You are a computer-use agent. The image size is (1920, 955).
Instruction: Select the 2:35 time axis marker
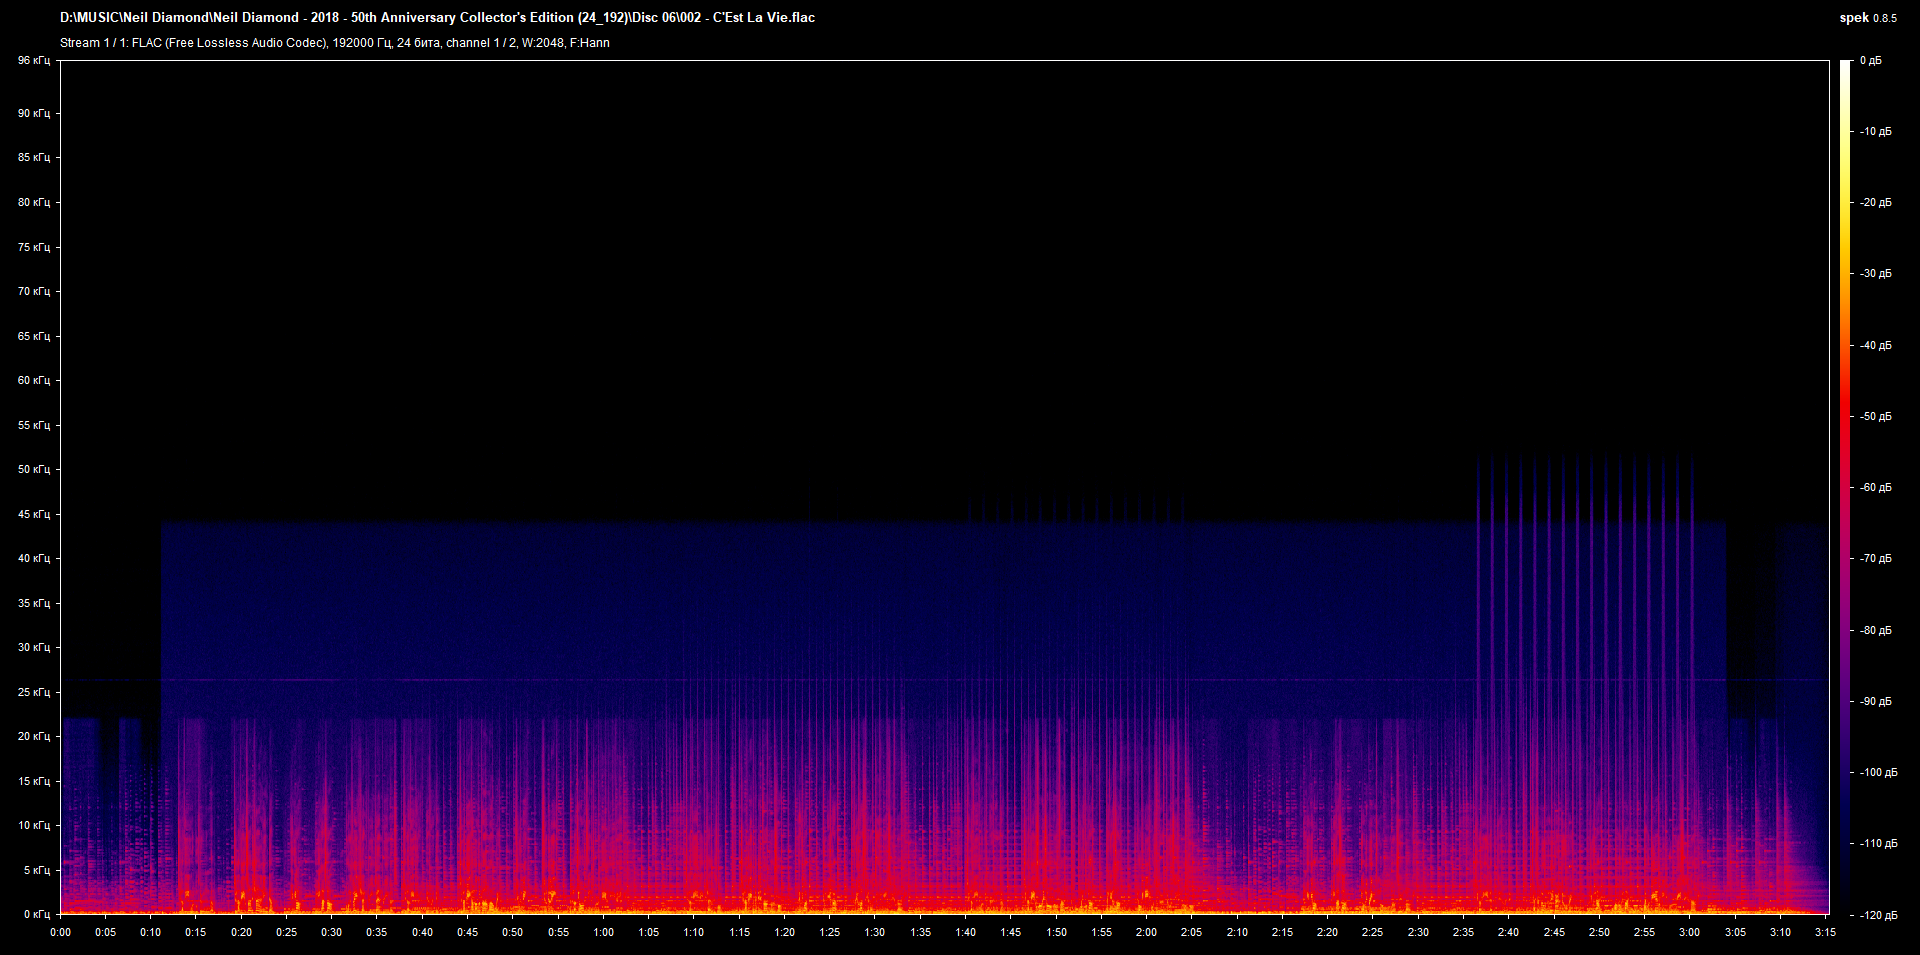pos(1463,932)
